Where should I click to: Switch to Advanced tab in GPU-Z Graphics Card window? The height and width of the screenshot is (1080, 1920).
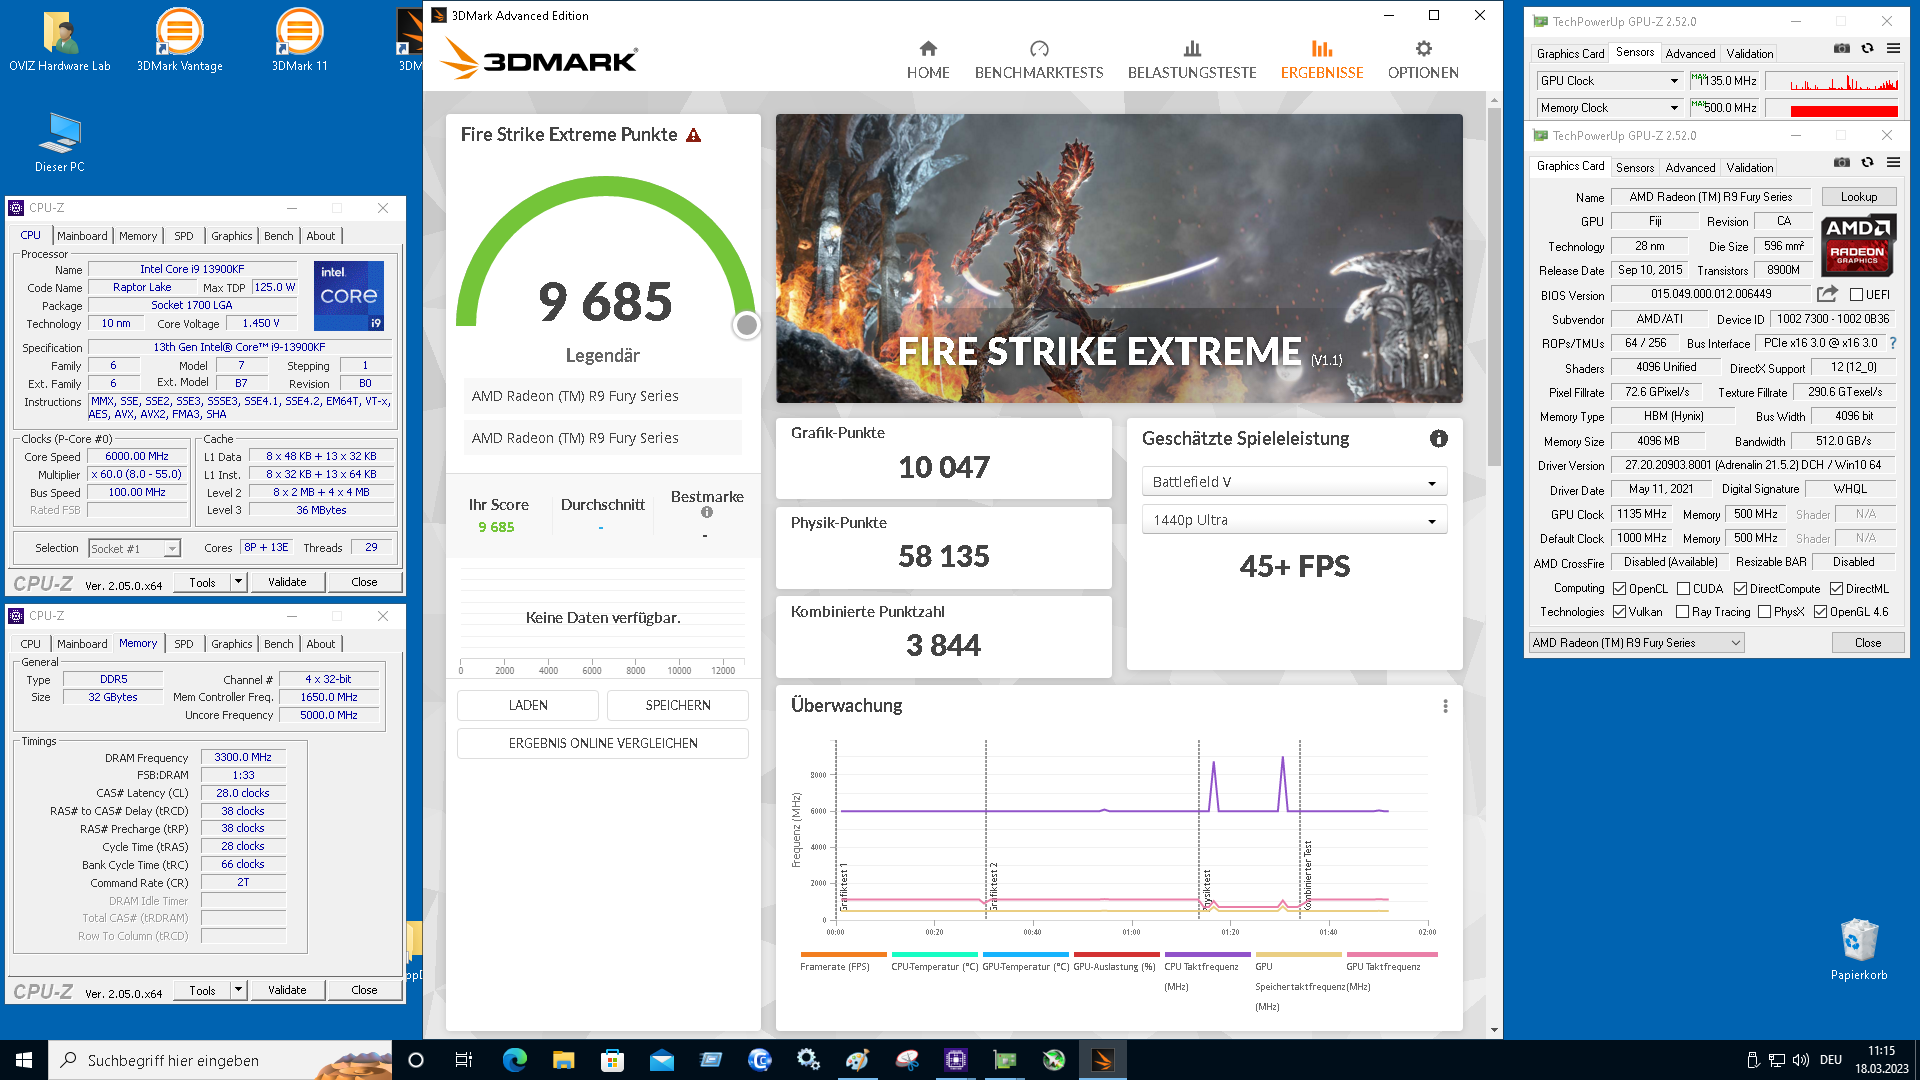click(x=1691, y=168)
